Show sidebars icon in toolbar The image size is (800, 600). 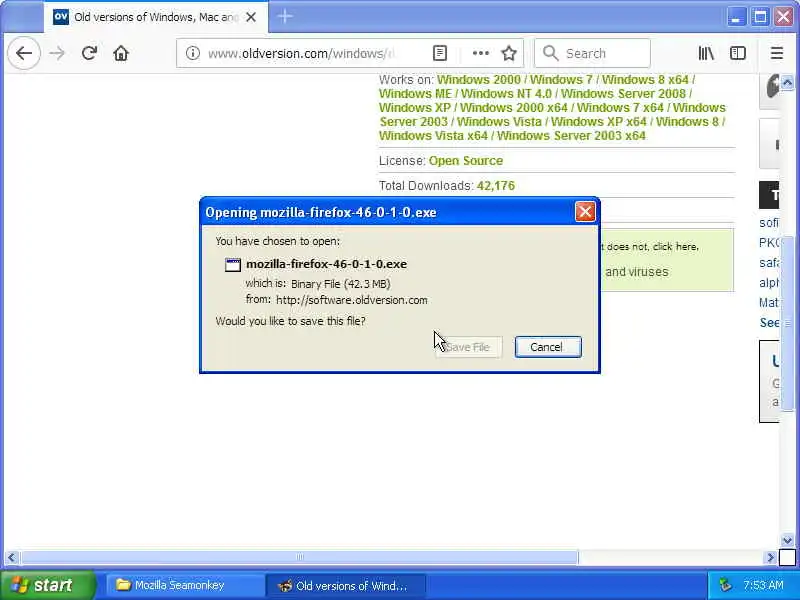coord(738,53)
